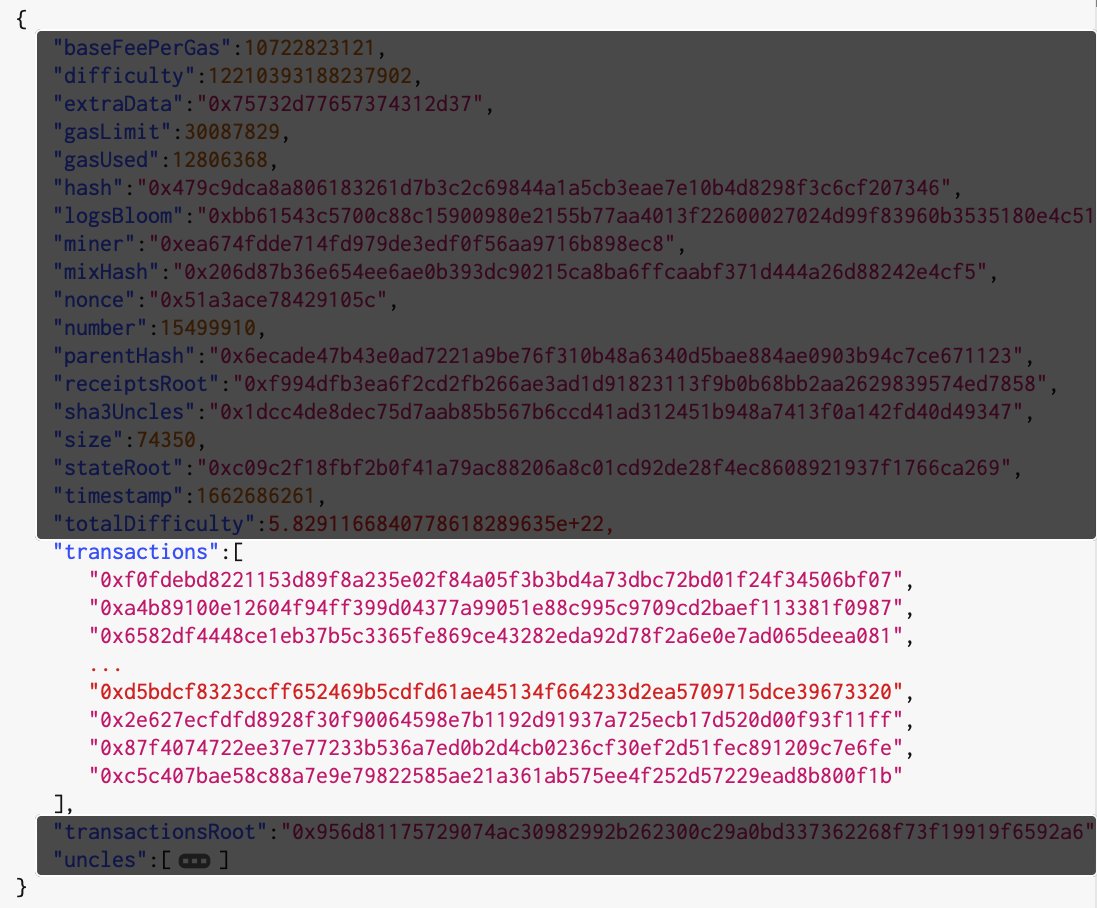The image size is (1097, 908).
Task: Click the "gasUsed" value 12806368
Action: coord(220,159)
